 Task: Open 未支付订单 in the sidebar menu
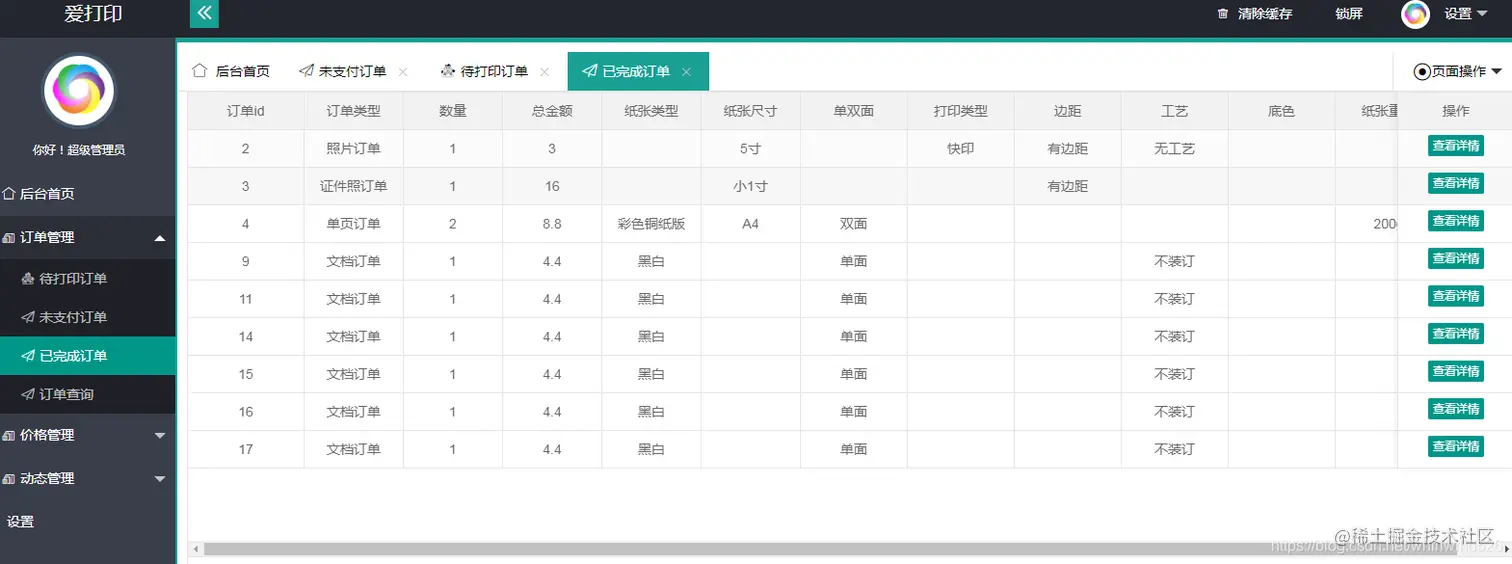88,317
